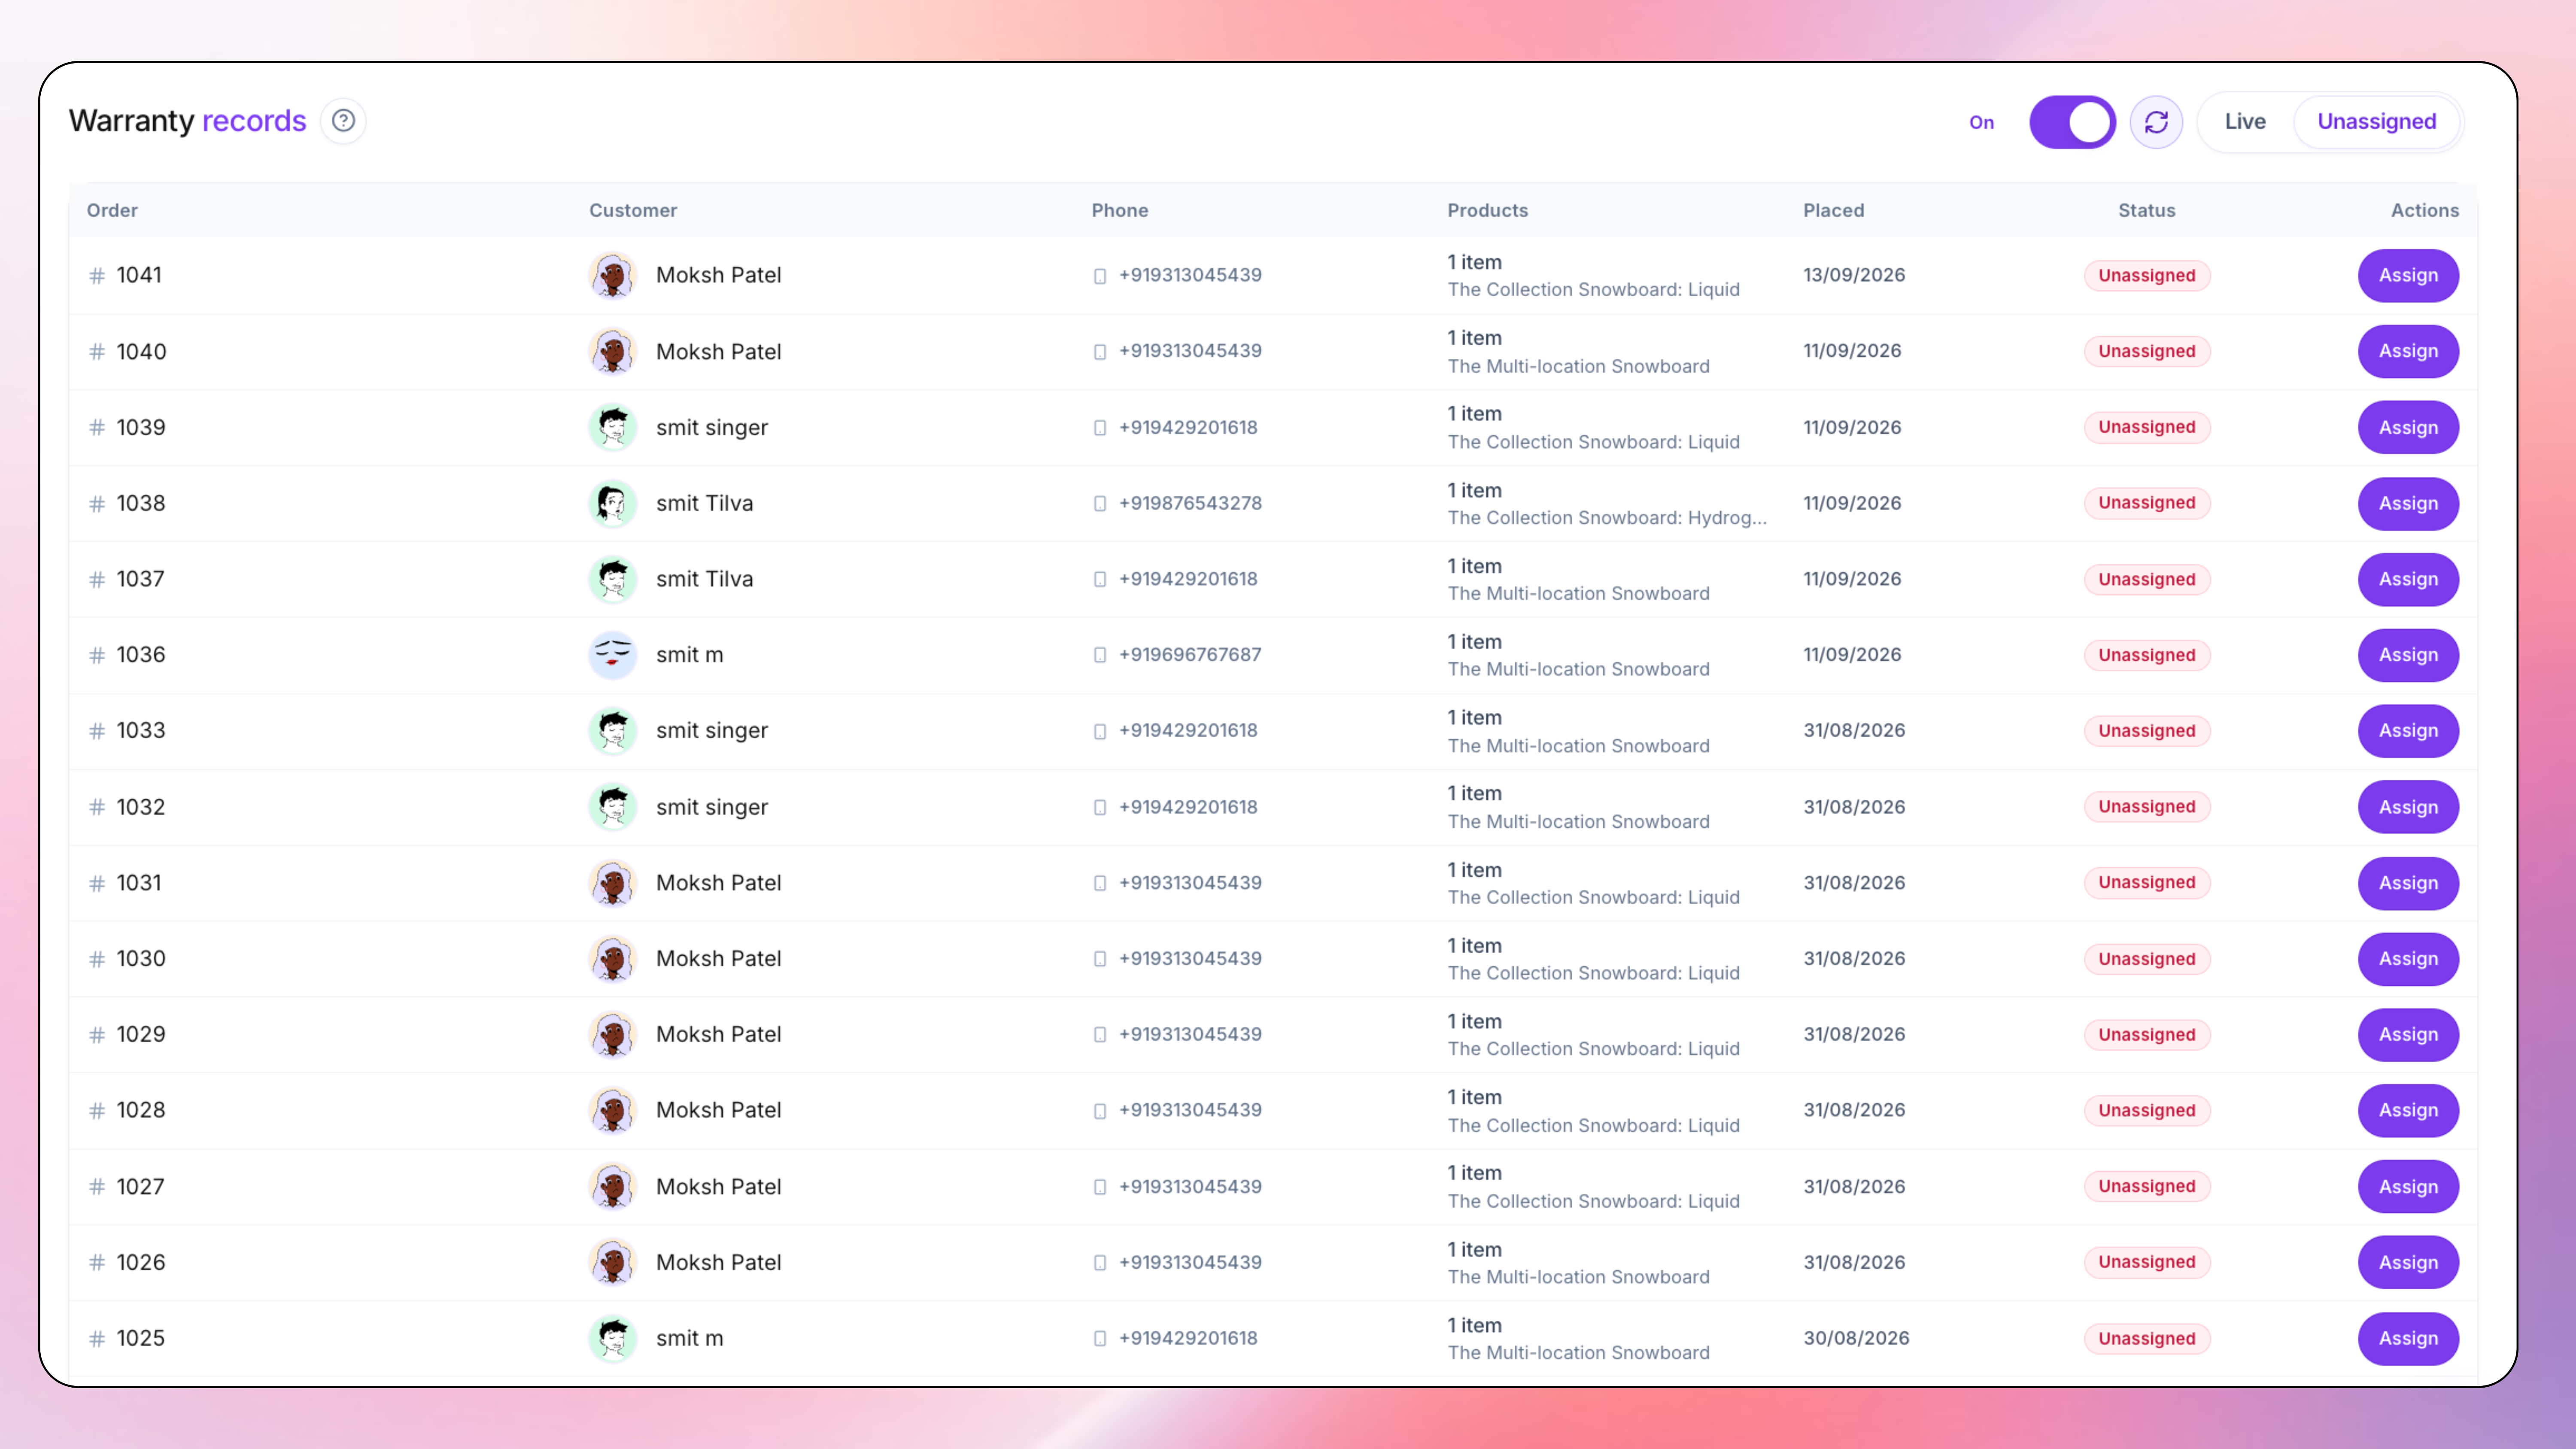
Task: Assign order 1029
Action: pos(2408,1035)
